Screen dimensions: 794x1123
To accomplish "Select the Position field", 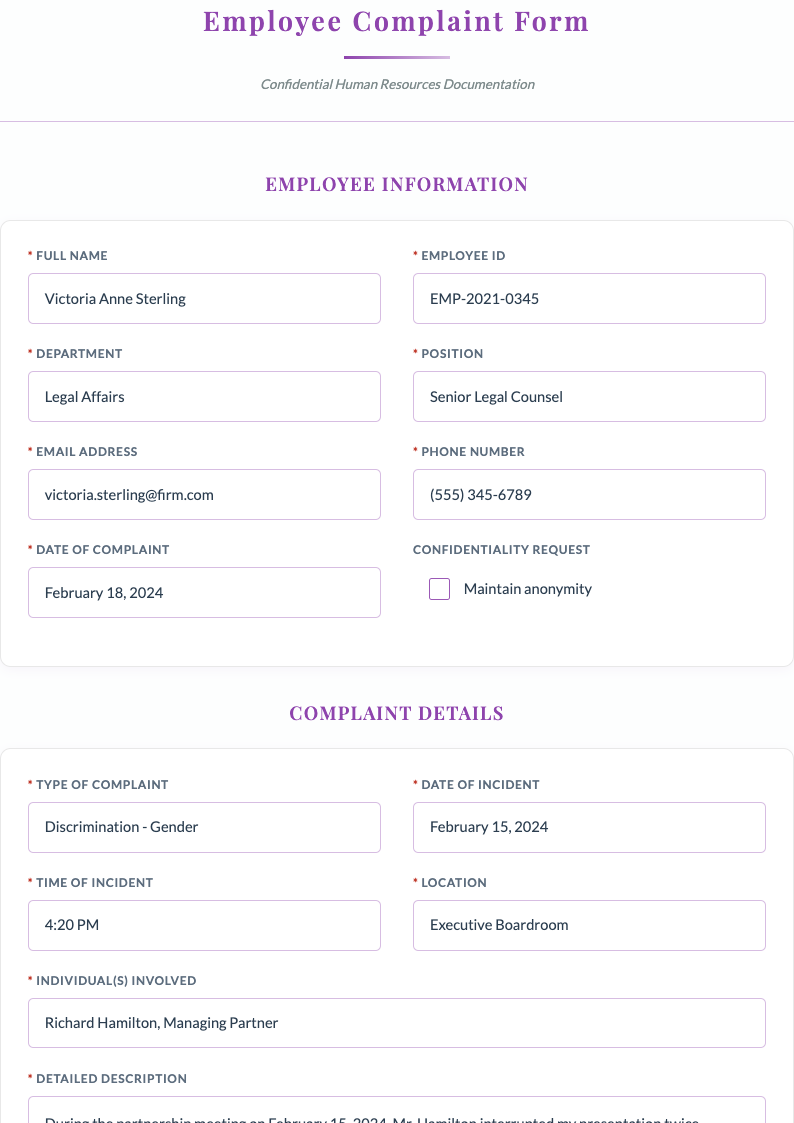I will [x=589, y=396].
